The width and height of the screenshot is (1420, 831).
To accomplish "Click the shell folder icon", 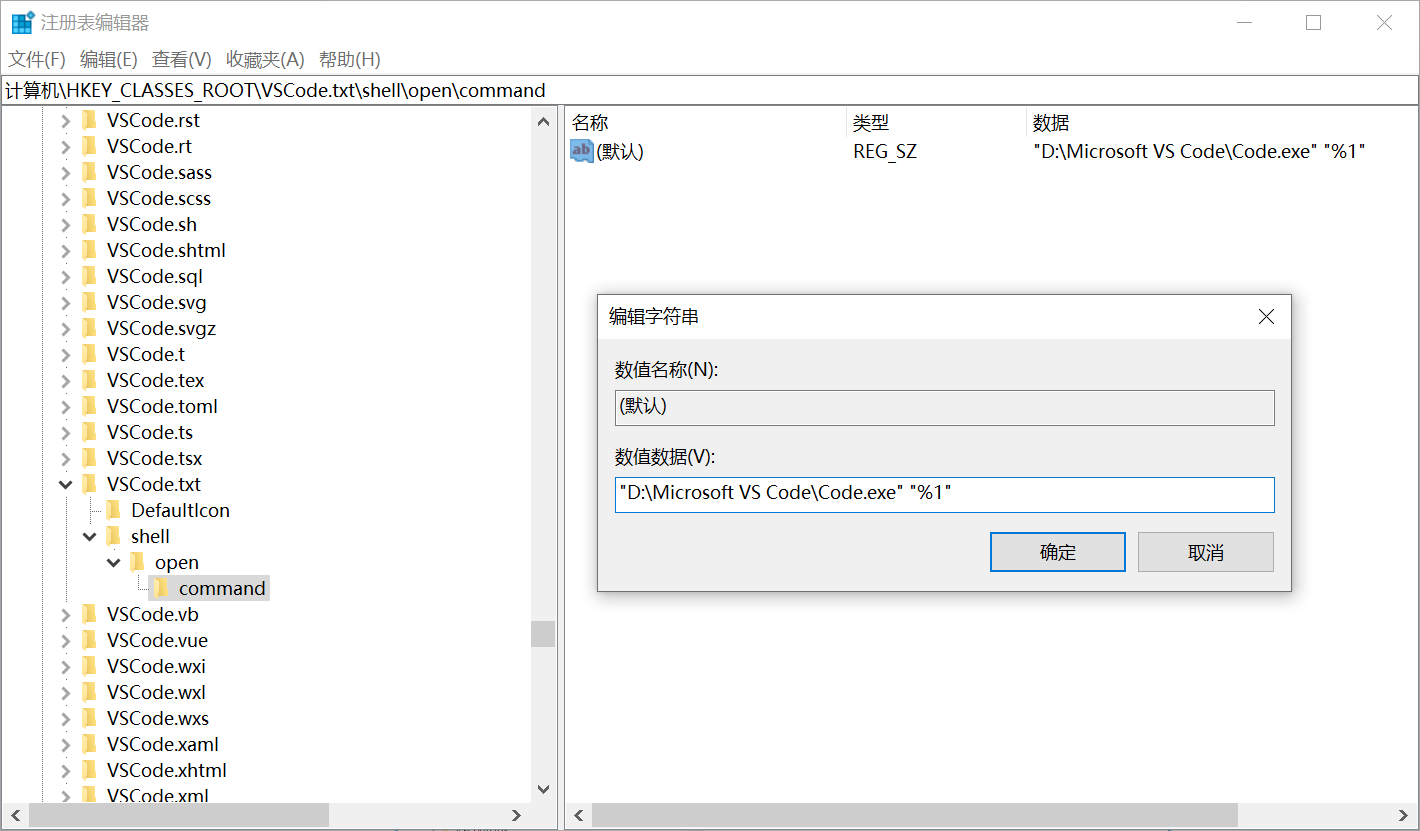I will click(x=113, y=536).
